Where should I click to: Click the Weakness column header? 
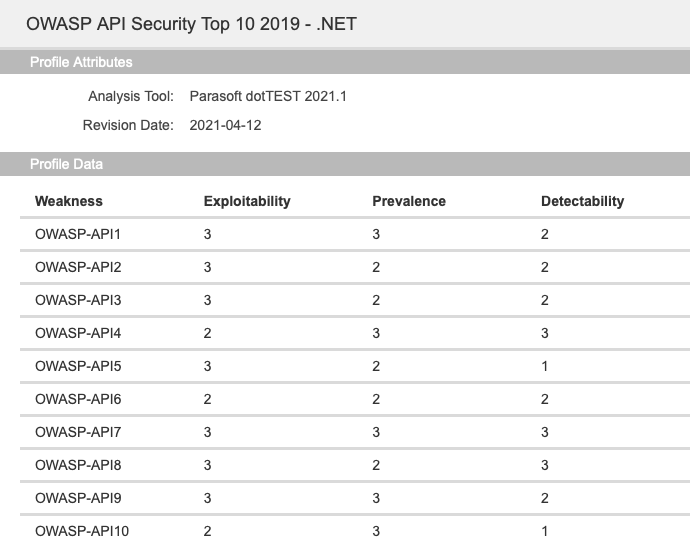click(x=69, y=201)
